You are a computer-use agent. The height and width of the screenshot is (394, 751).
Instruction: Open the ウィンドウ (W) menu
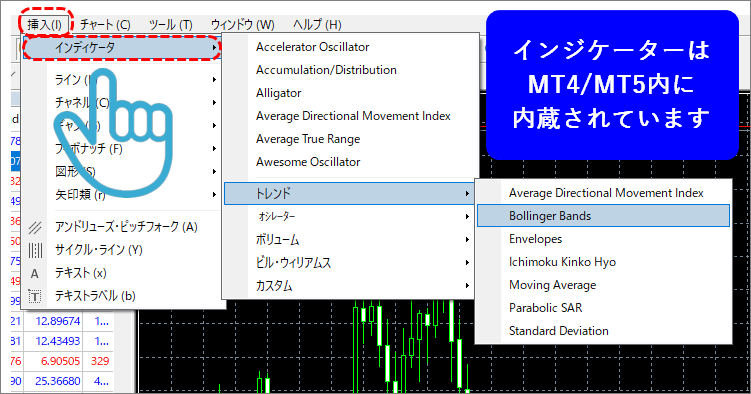(242, 24)
